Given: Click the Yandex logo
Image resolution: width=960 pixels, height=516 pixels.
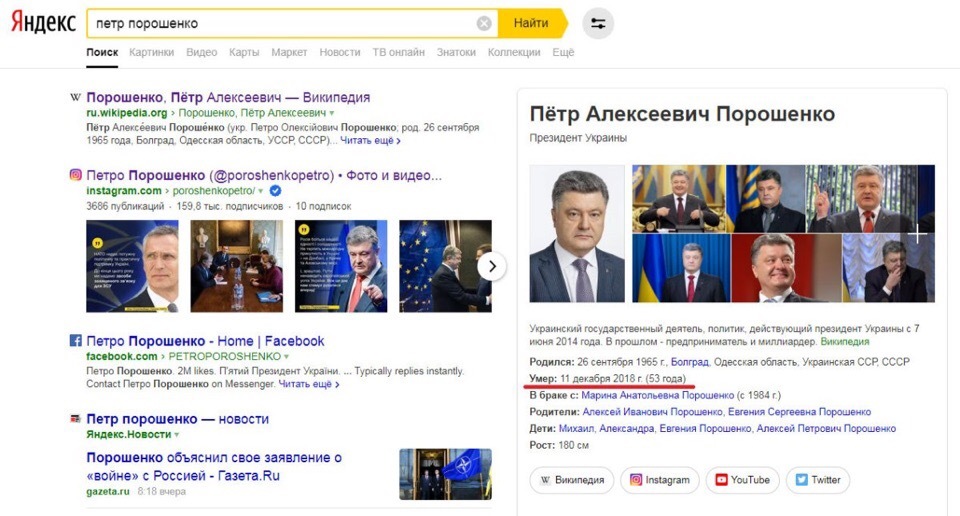Looking at the screenshot, I should point(43,23).
